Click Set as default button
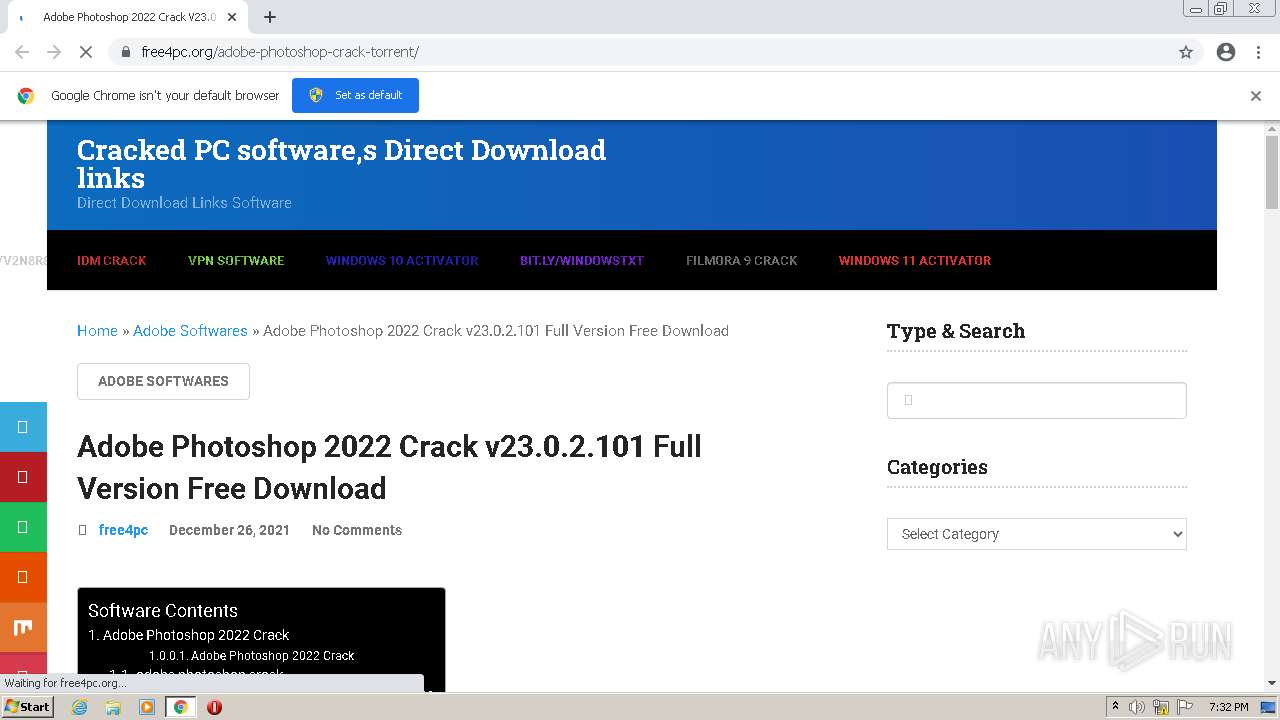 355,95
